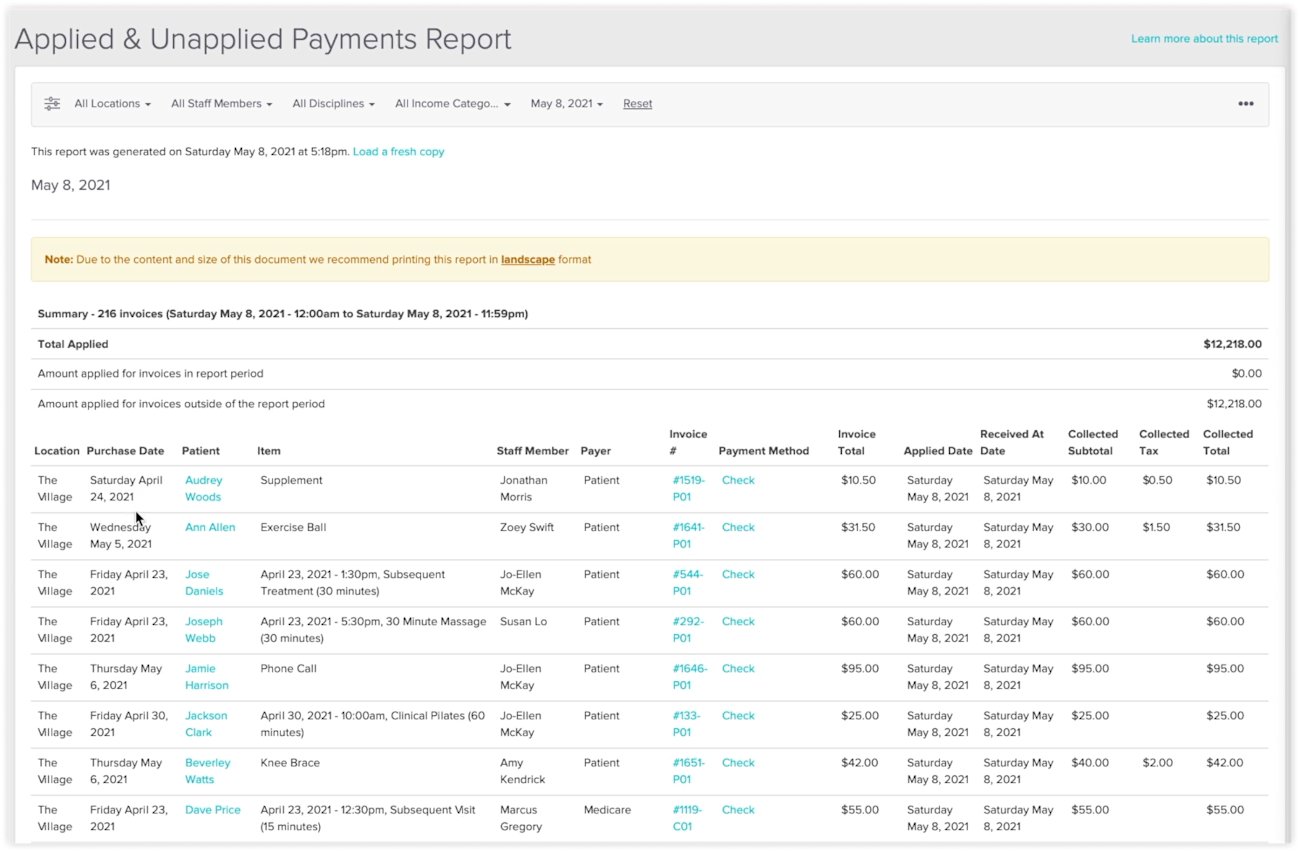Click Load a fresh copy

coord(398,152)
